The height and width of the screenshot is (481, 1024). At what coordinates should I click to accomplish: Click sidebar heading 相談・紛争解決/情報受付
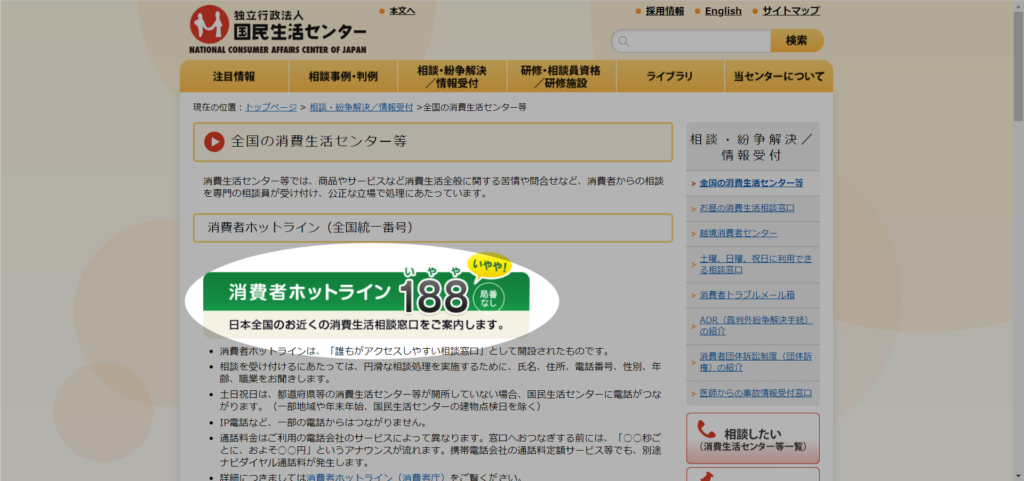point(752,147)
